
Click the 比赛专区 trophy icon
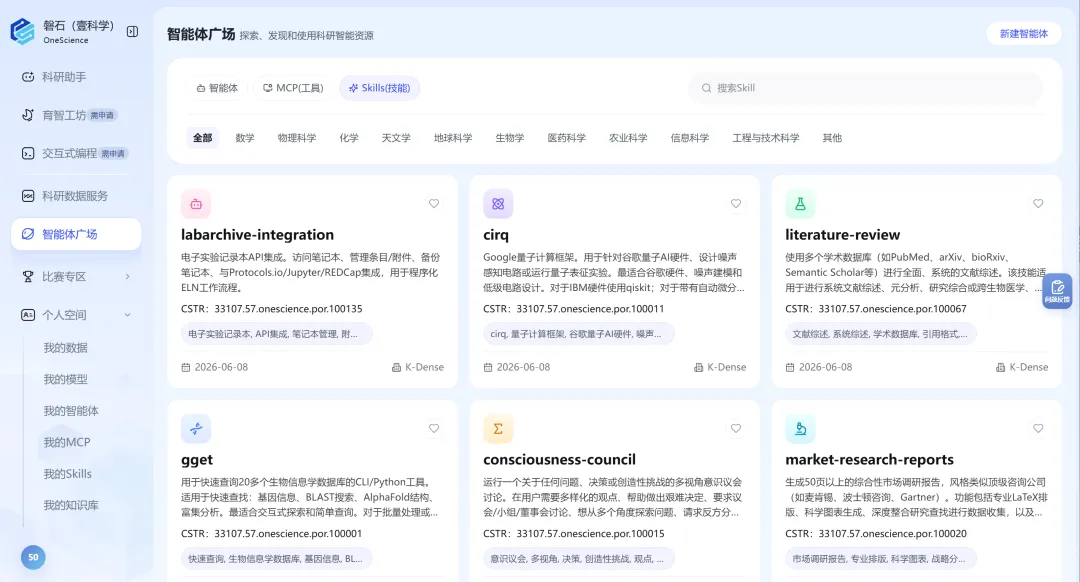28,277
